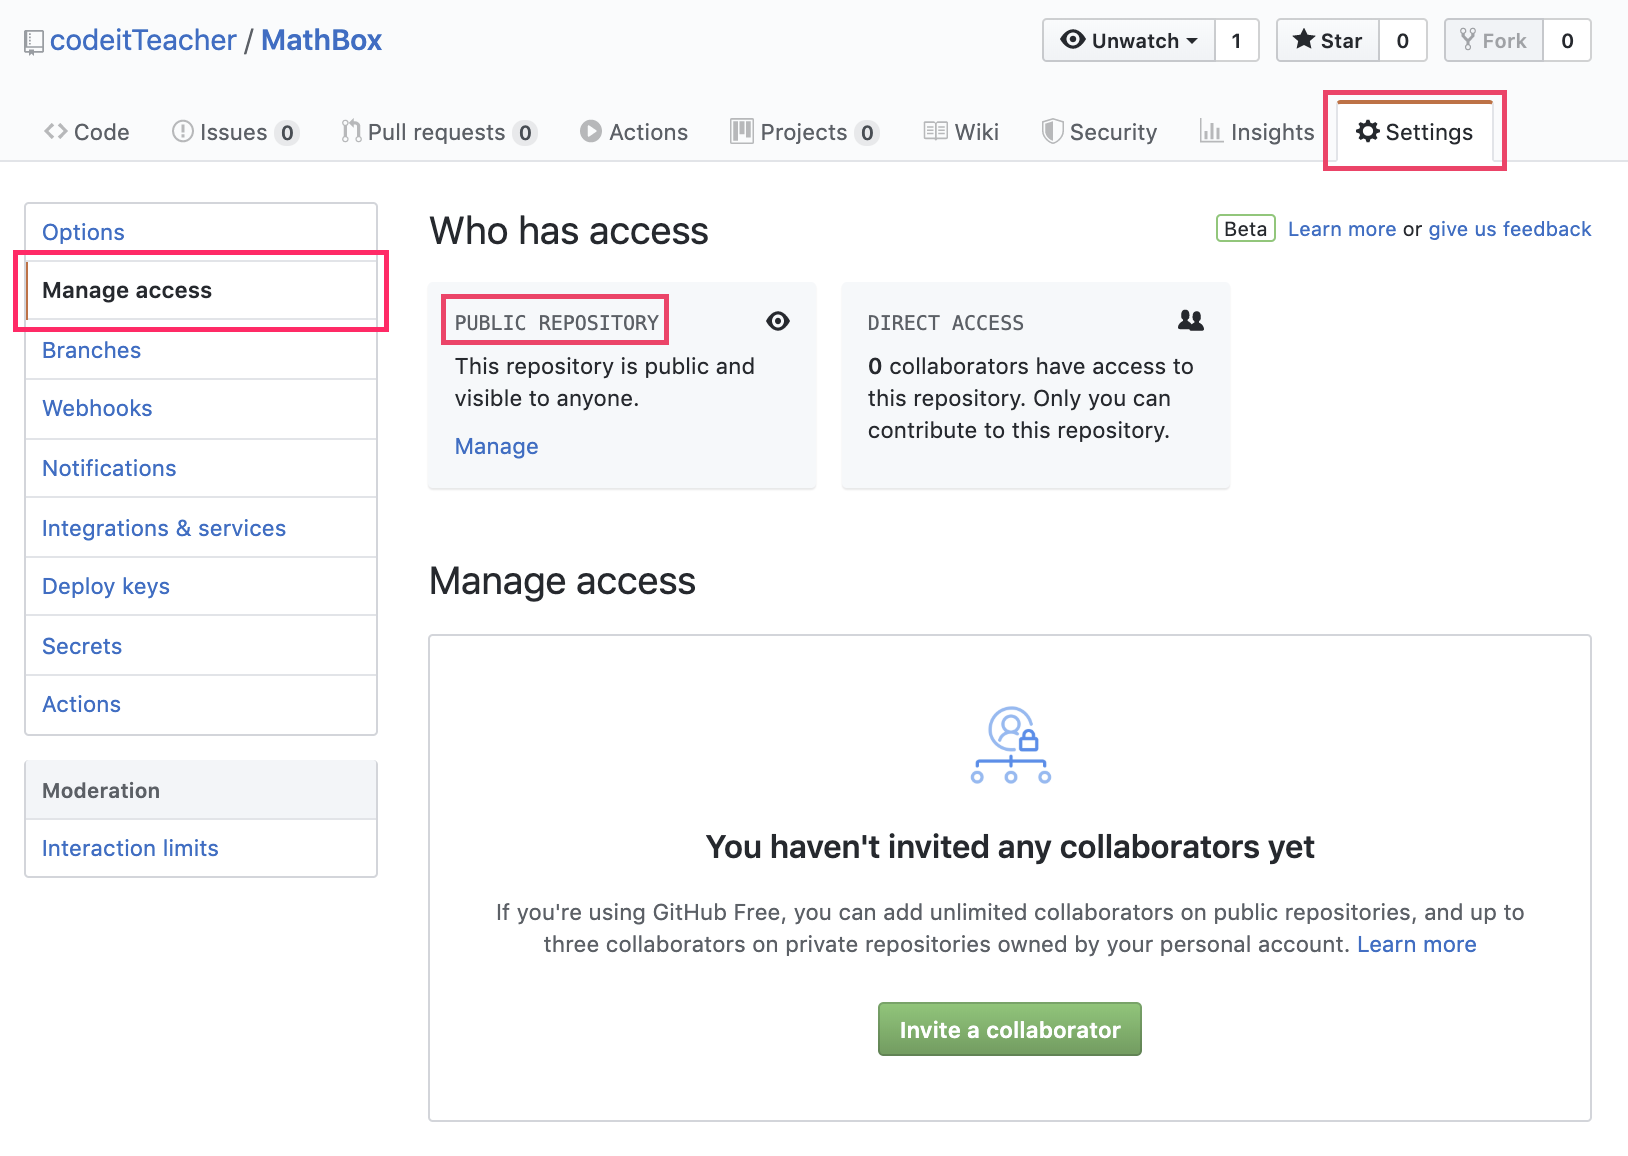Open Options in settings sidebar

pos(201,232)
